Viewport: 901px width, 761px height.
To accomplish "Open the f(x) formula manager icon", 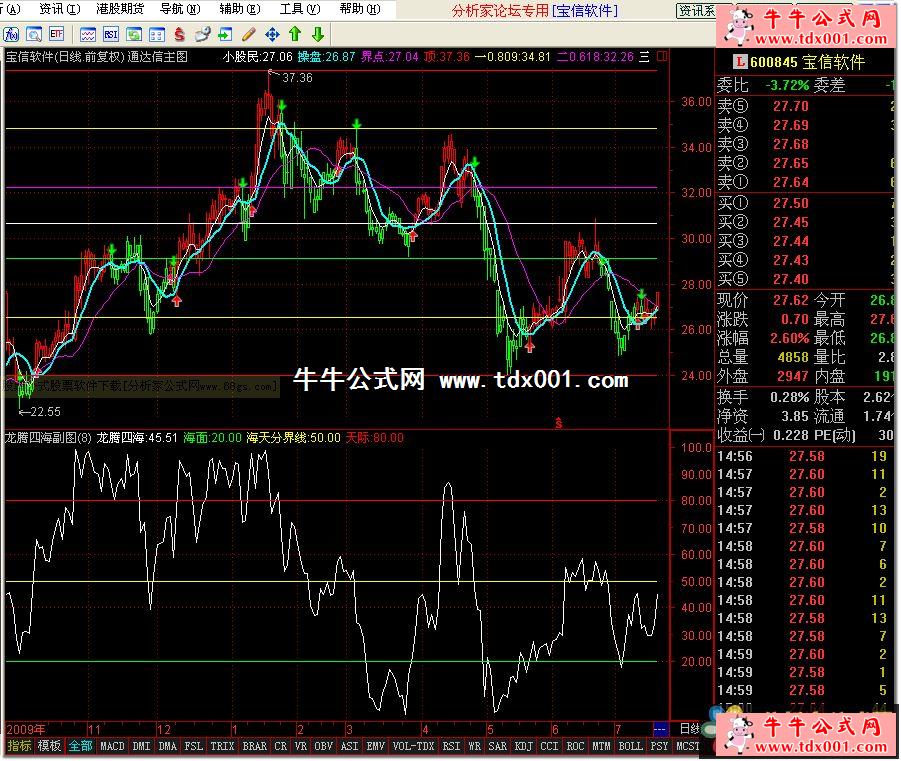I will pyautogui.click(x=11, y=34).
